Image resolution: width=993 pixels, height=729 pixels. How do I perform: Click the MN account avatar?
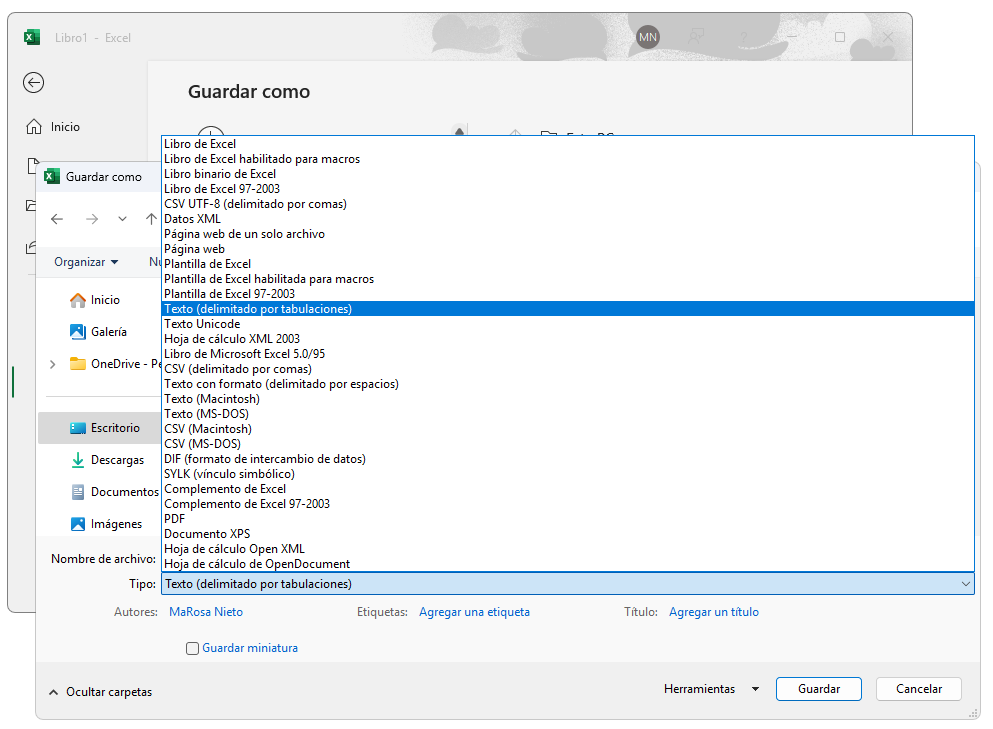(647, 37)
